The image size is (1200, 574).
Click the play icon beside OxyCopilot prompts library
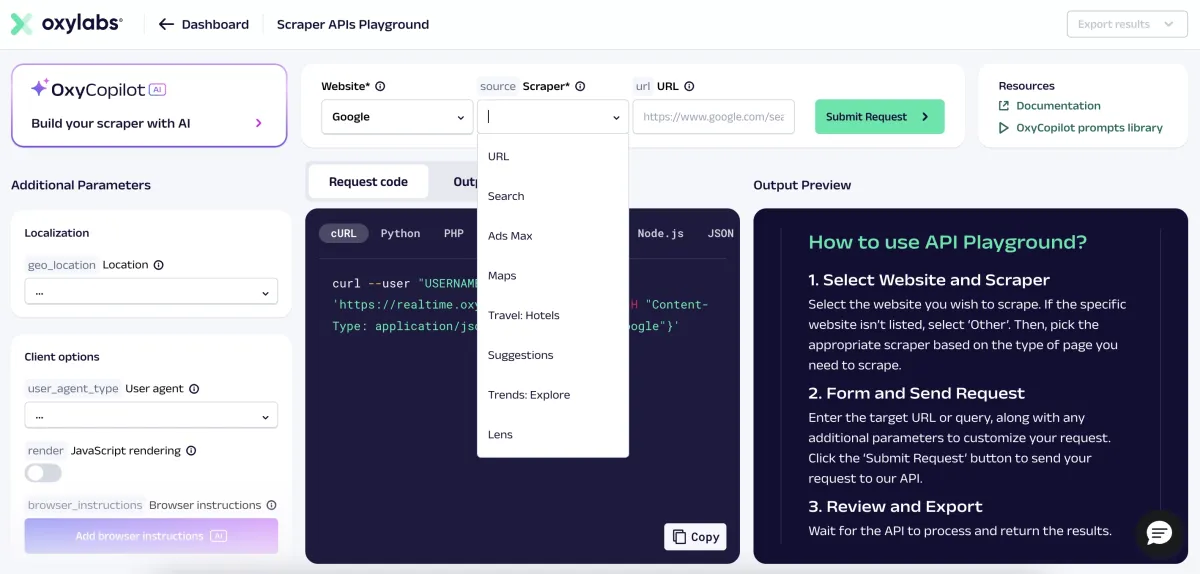click(1004, 128)
